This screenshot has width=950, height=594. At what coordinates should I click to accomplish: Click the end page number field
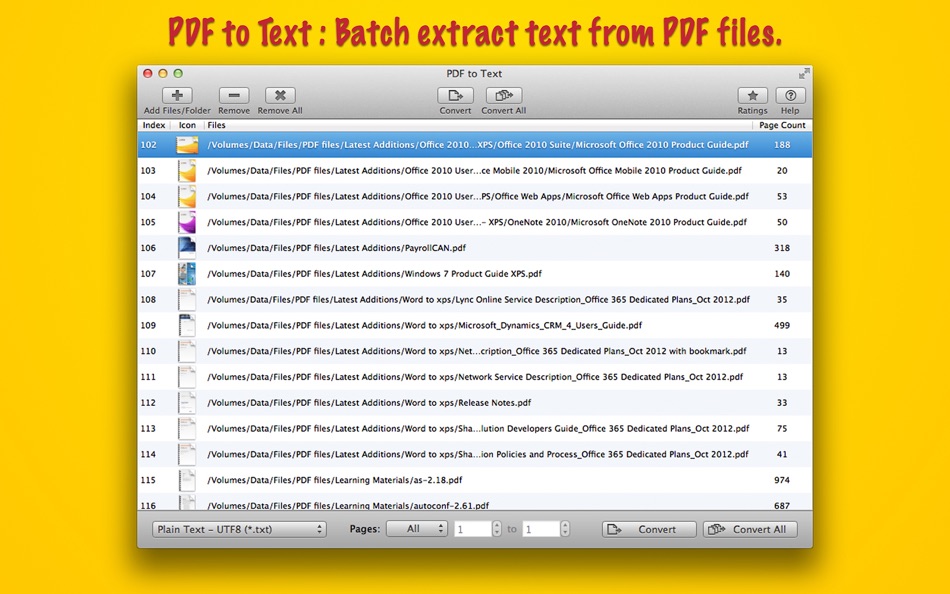coord(541,529)
